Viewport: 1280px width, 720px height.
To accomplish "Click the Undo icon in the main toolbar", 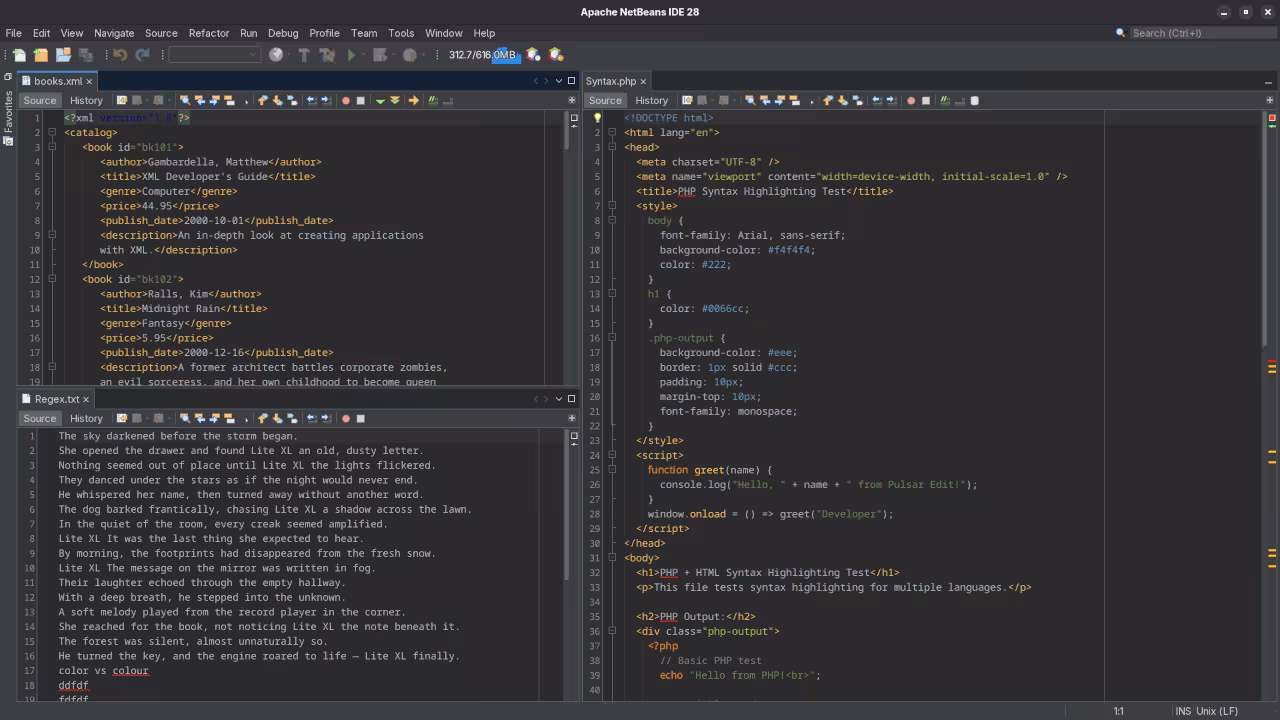I will (120, 55).
